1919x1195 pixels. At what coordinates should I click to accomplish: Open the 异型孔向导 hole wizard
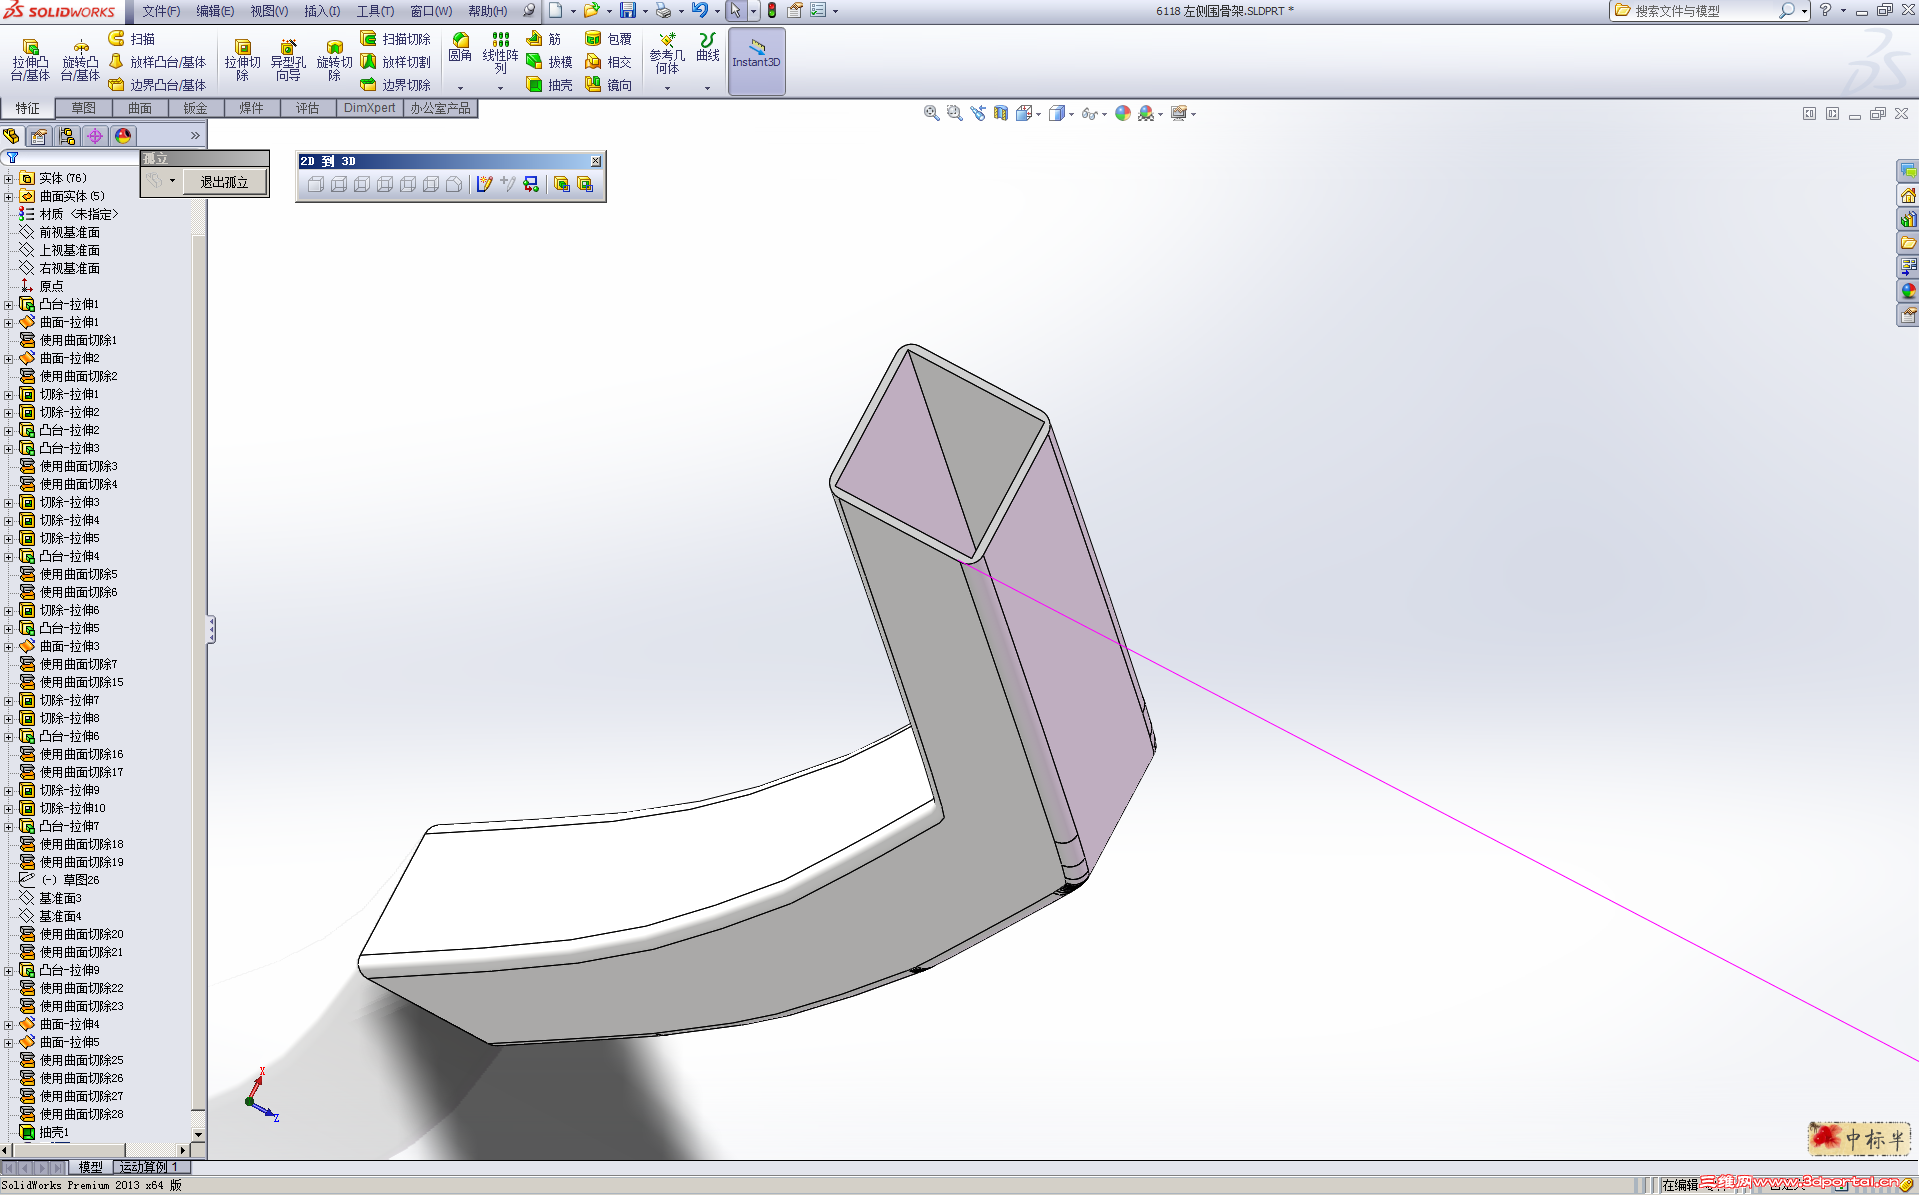pos(288,60)
